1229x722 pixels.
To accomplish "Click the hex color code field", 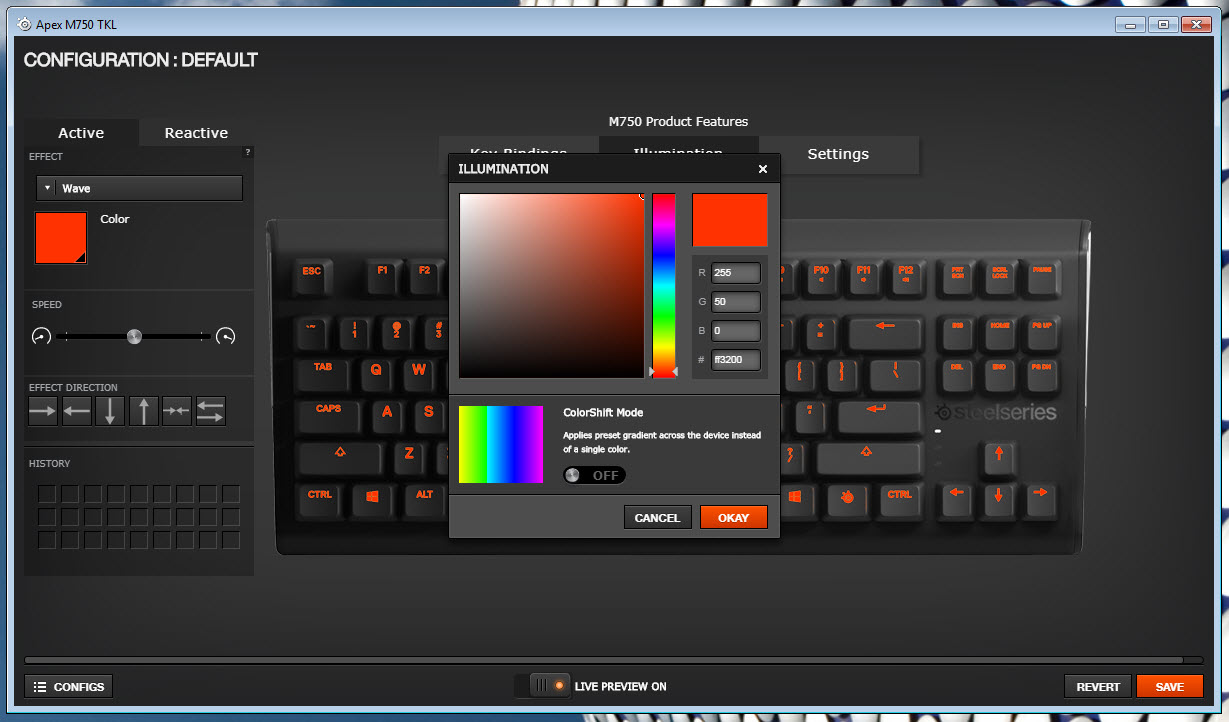I will tap(735, 360).
